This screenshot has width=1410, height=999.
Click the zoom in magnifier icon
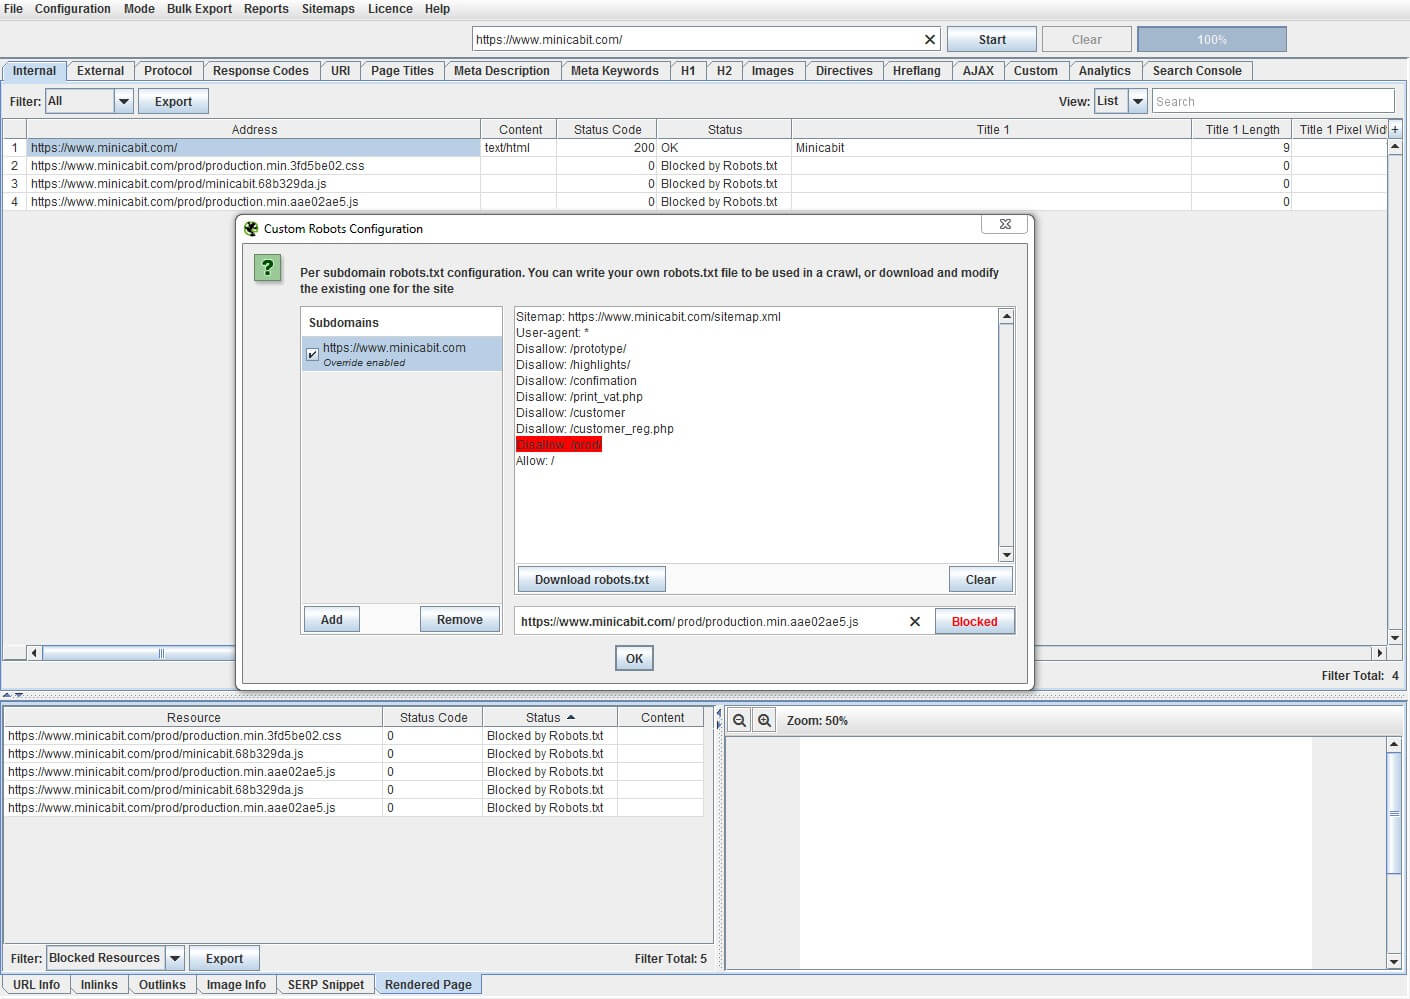point(764,720)
